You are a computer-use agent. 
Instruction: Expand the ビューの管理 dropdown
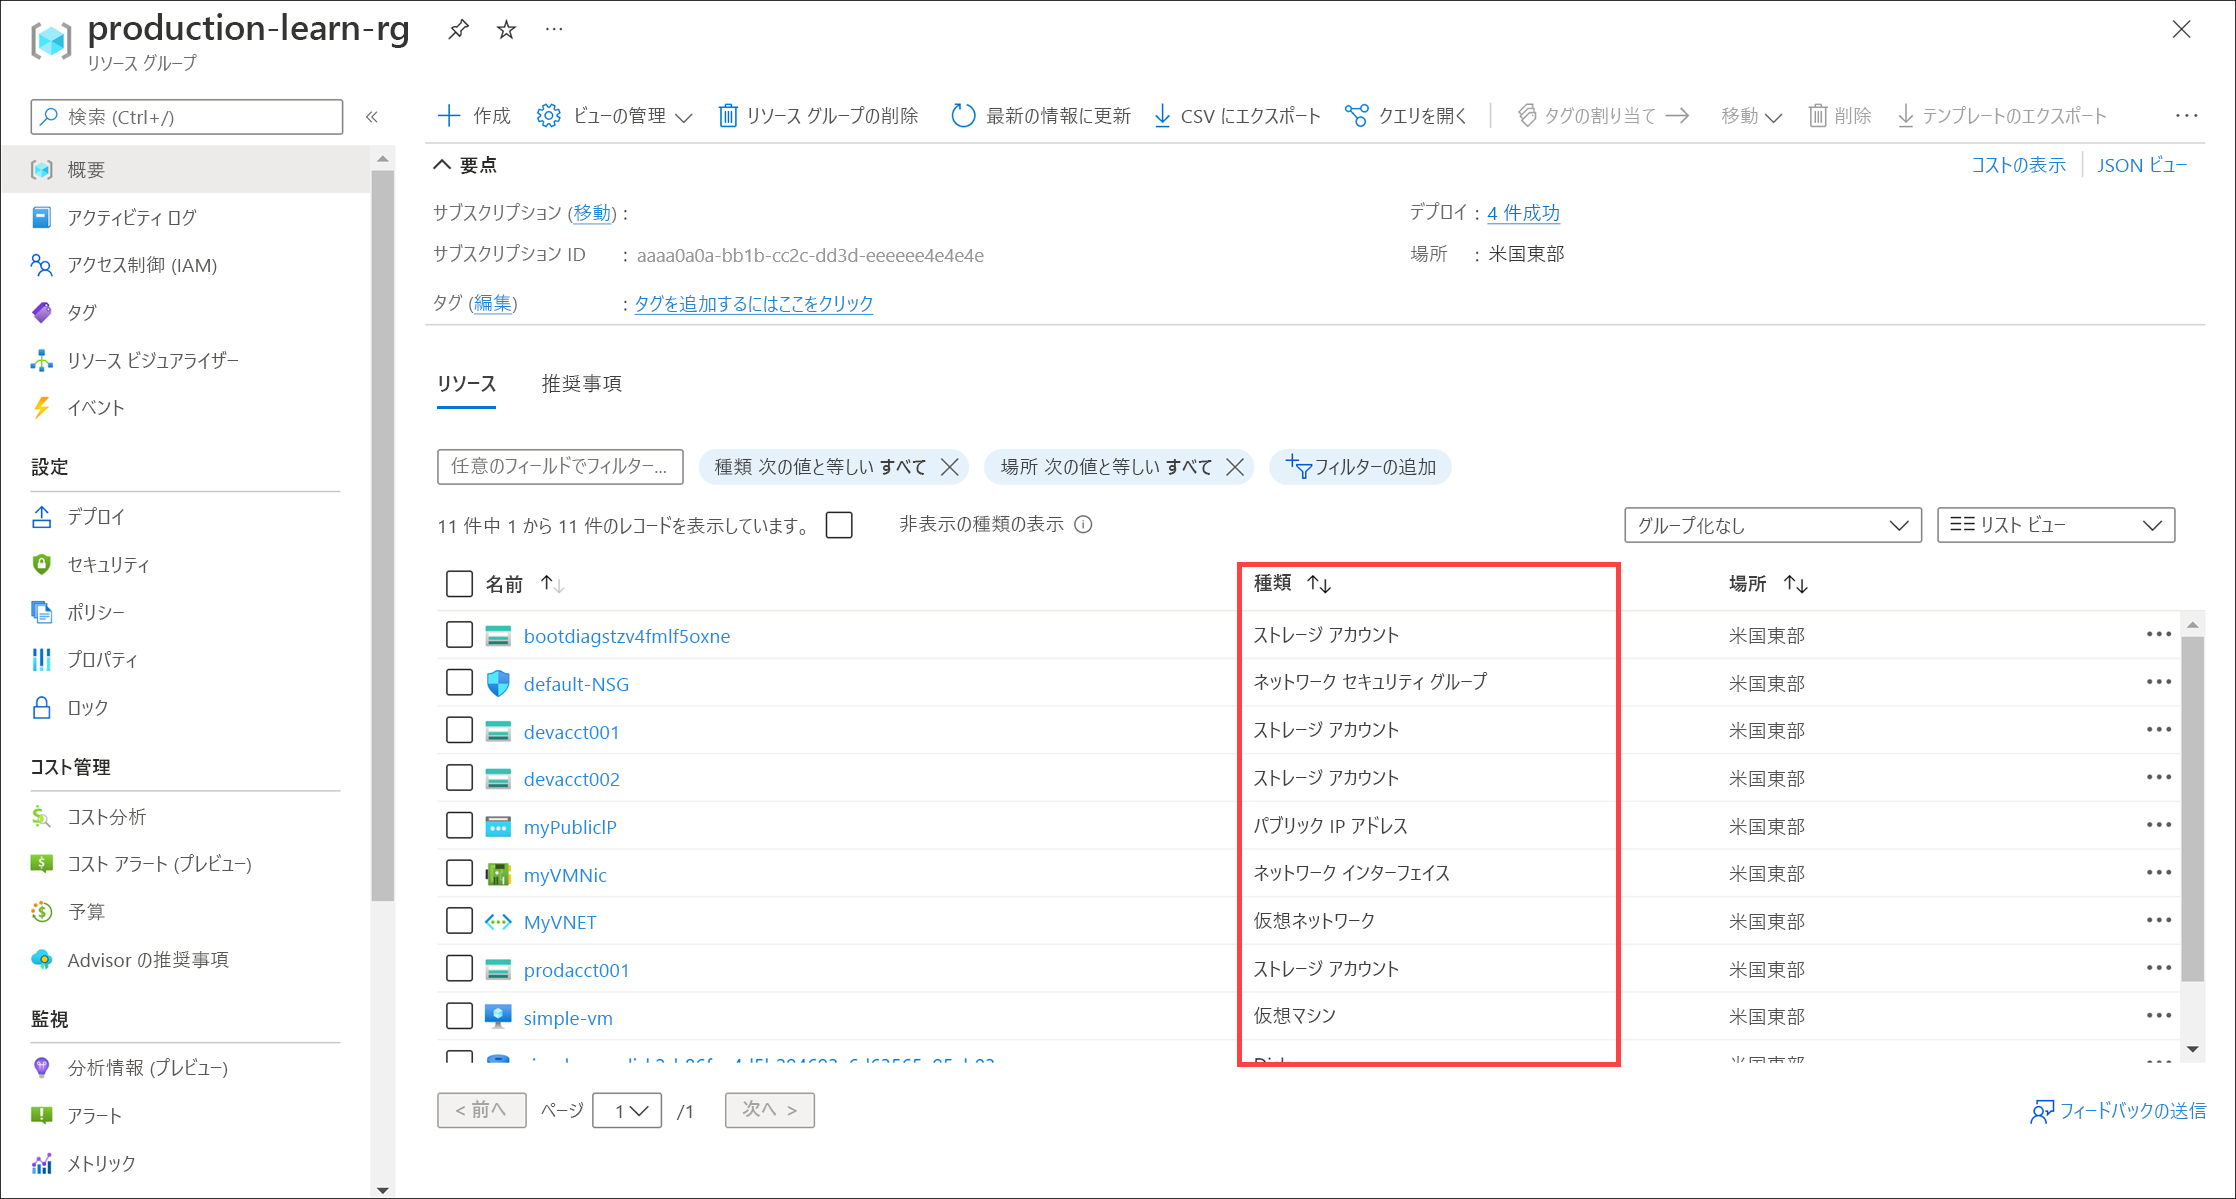tap(615, 116)
